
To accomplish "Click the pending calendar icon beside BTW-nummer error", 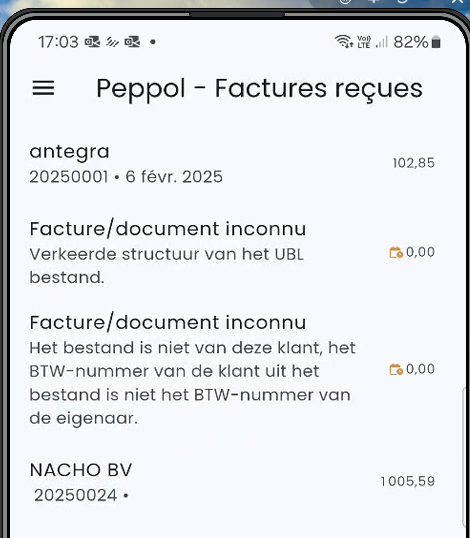I will point(396,369).
